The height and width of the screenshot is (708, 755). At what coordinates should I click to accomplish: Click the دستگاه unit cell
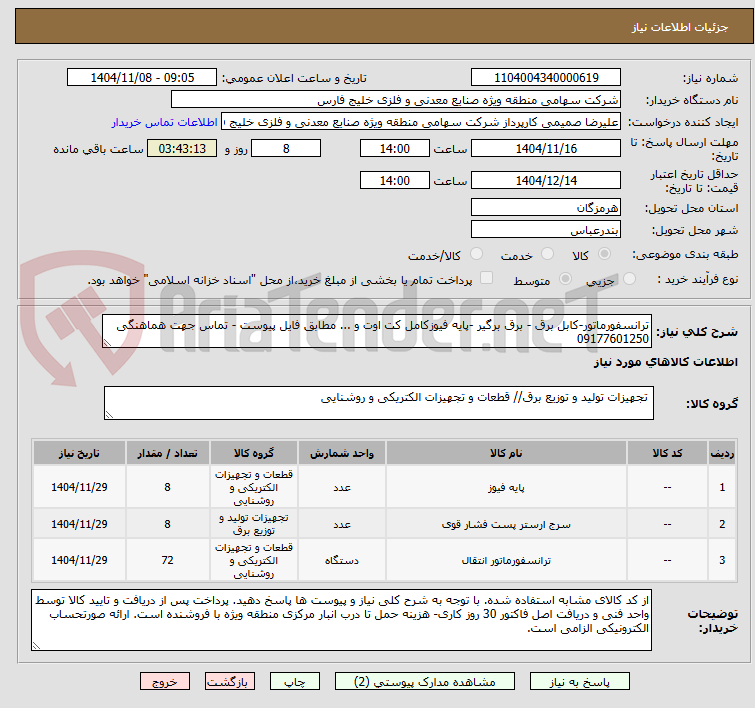click(x=342, y=560)
